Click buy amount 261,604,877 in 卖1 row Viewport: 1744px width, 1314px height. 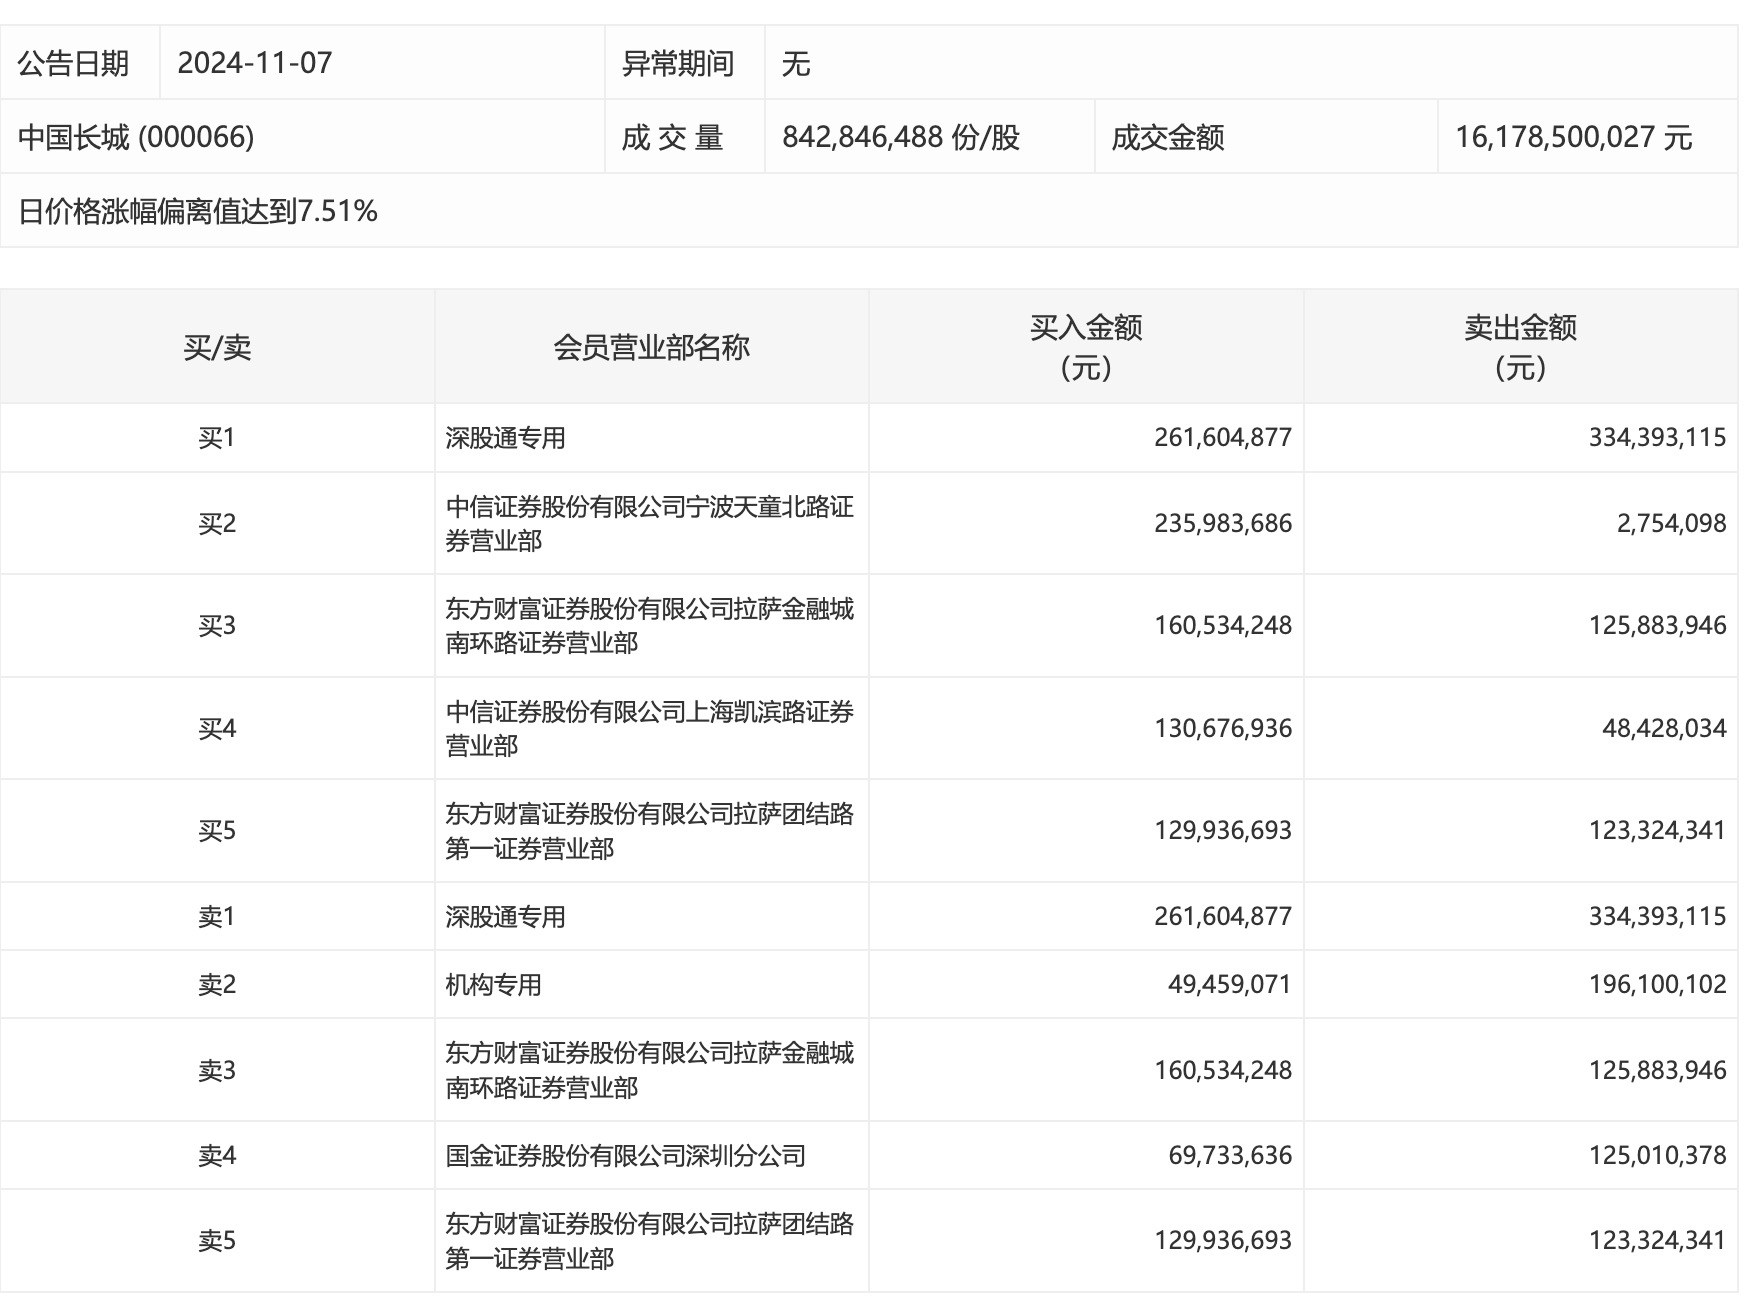(1223, 916)
